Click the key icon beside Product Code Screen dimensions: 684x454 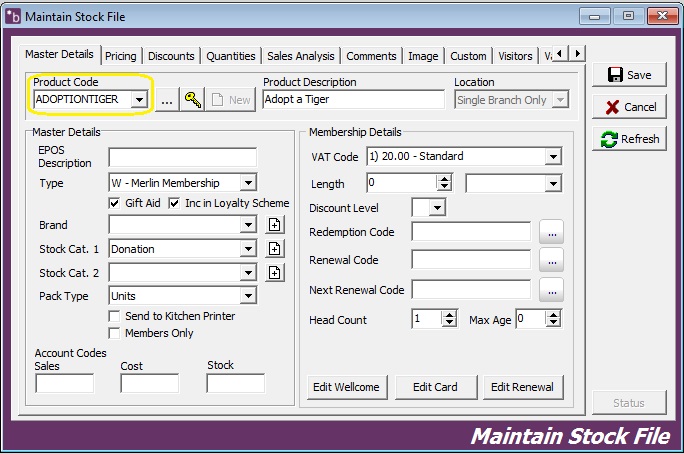pos(193,99)
